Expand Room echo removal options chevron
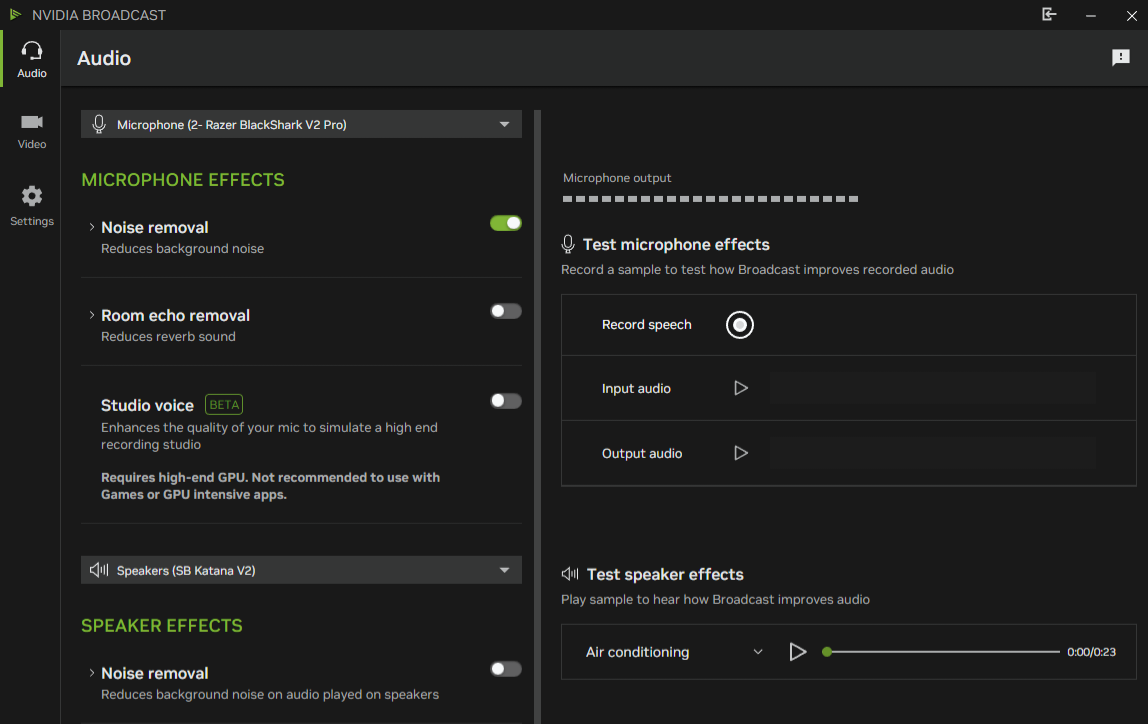1148x724 pixels. pos(92,315)
